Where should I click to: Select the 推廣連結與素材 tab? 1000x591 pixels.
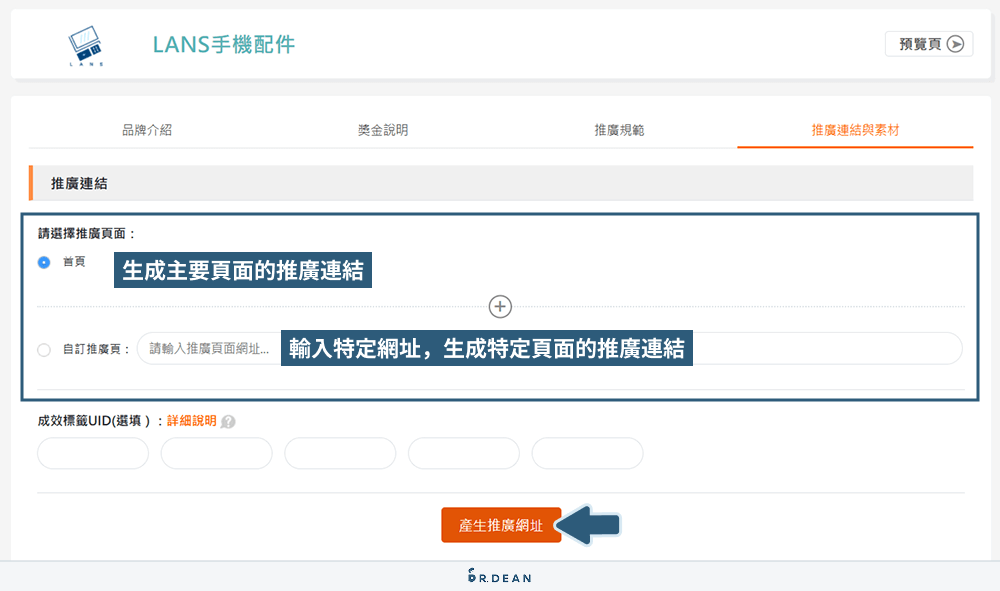853,128
